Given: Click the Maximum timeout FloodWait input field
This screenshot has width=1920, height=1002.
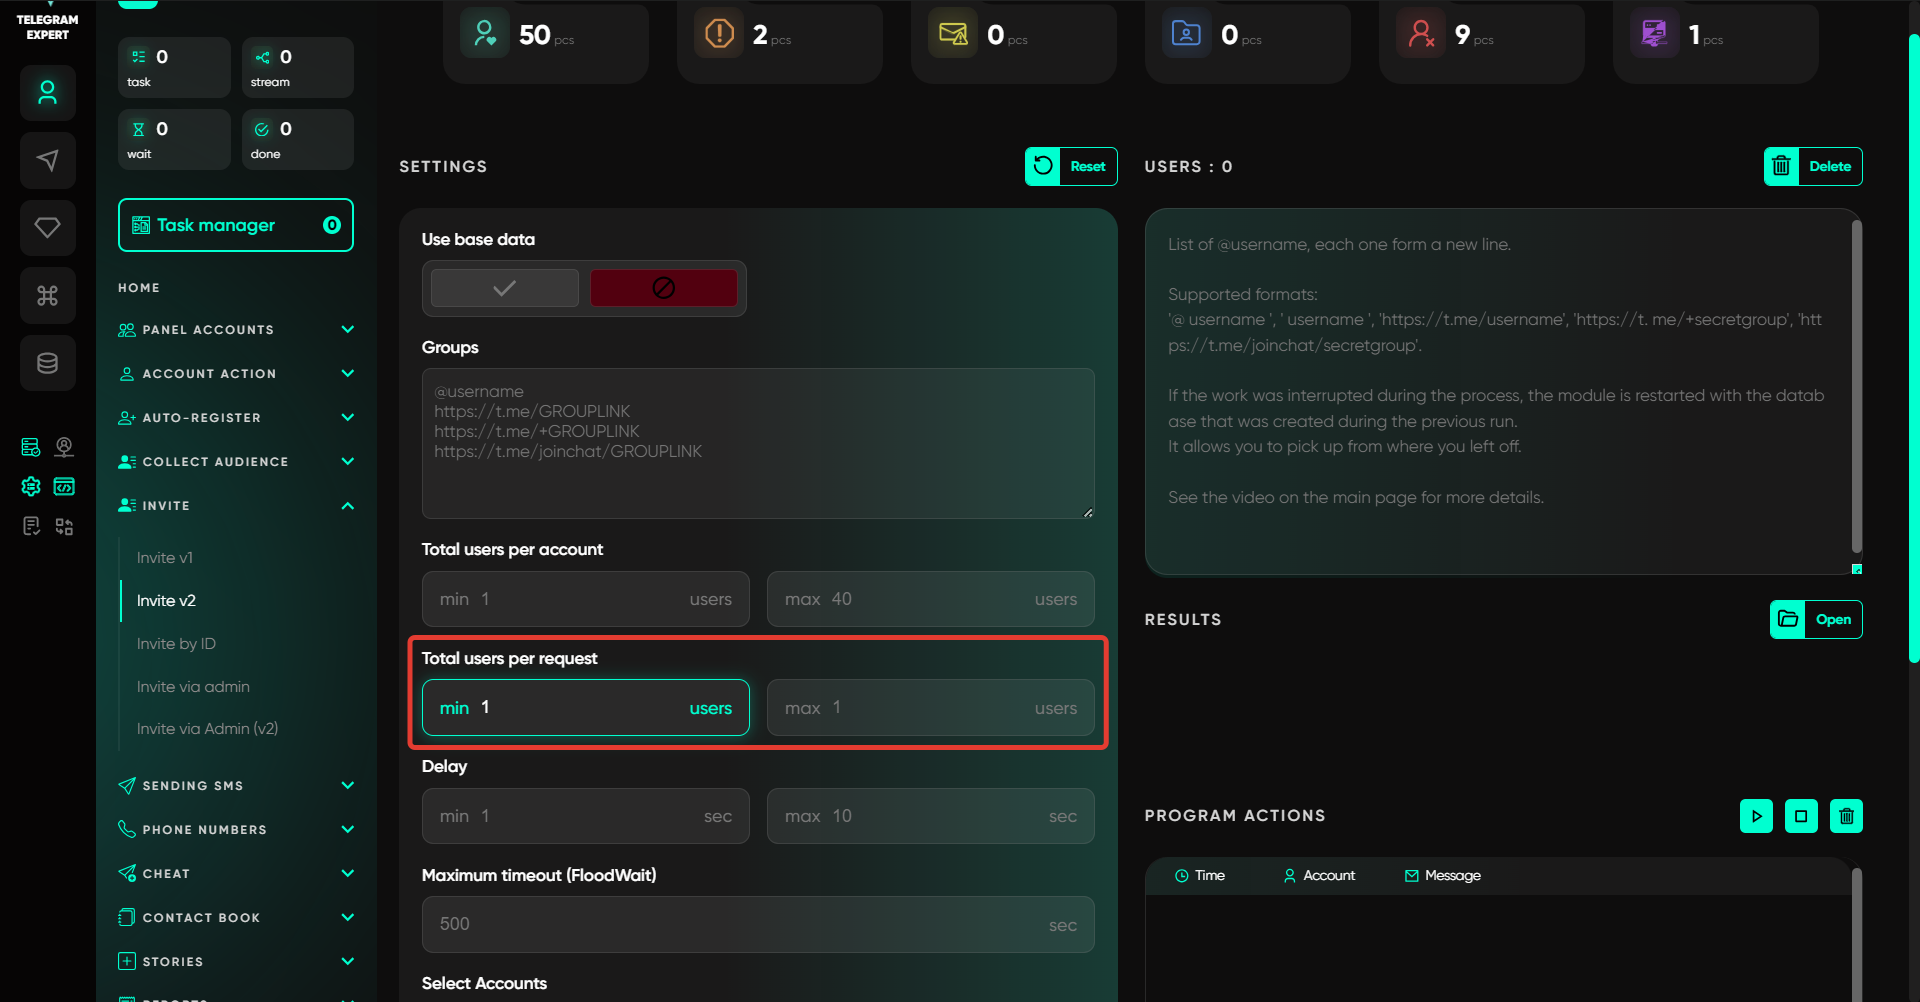Looking at the screenshot, I should click(x=740, y=924).
